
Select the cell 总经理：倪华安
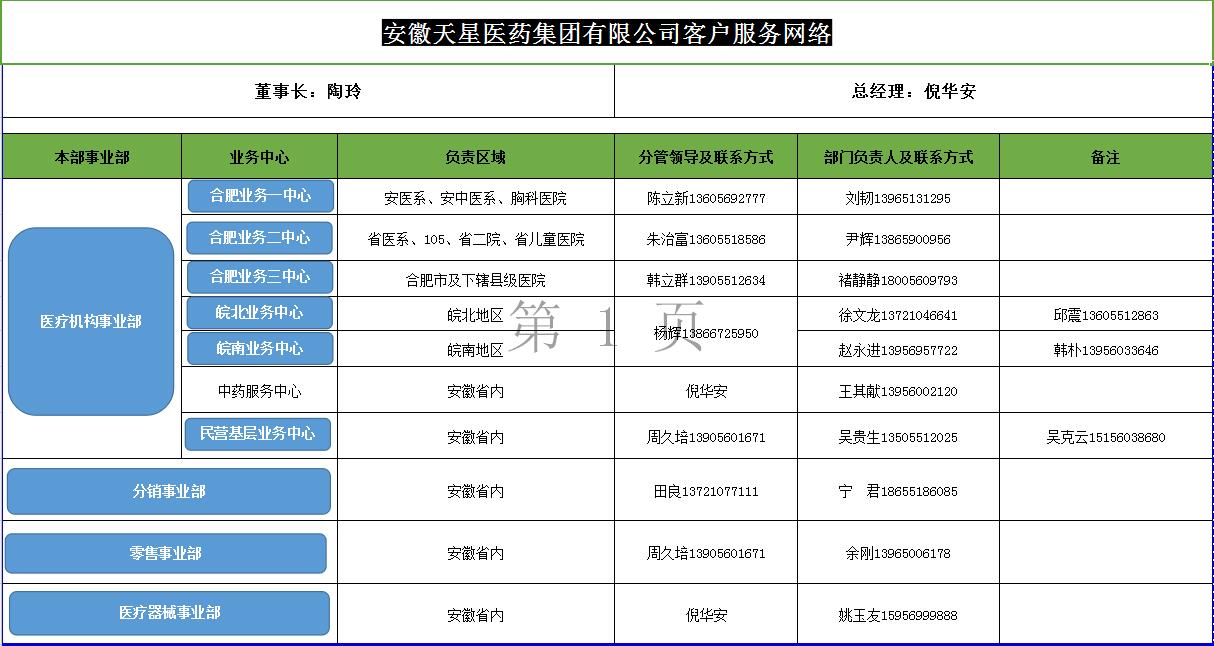point(913,91)
